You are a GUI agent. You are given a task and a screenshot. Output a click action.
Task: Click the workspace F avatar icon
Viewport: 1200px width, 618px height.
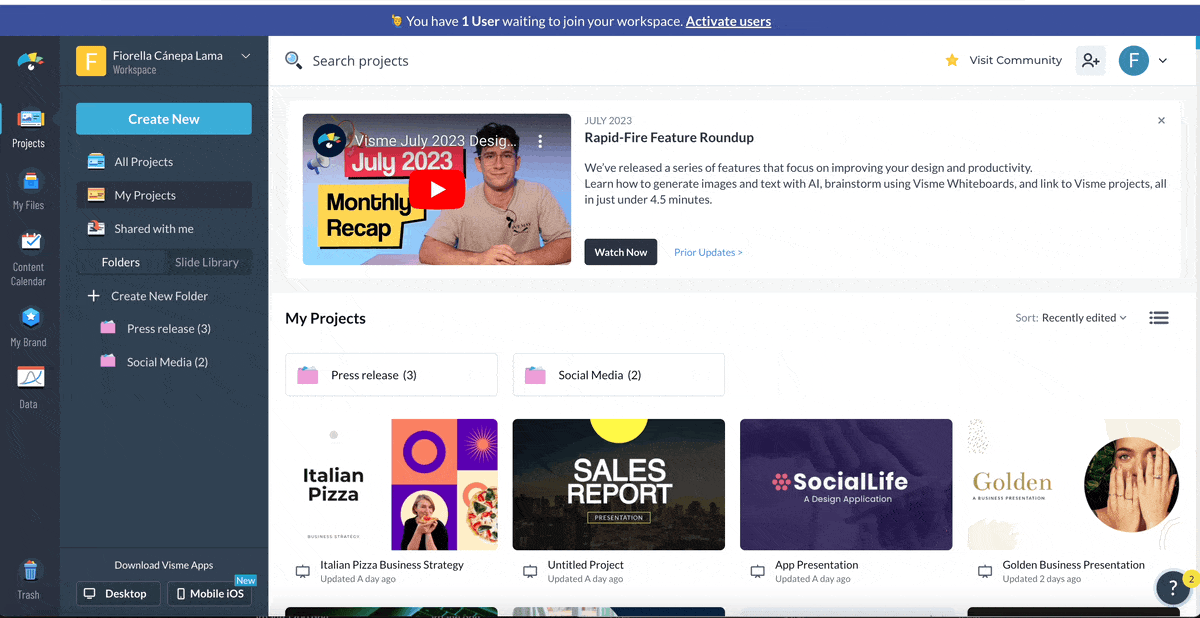91,62
